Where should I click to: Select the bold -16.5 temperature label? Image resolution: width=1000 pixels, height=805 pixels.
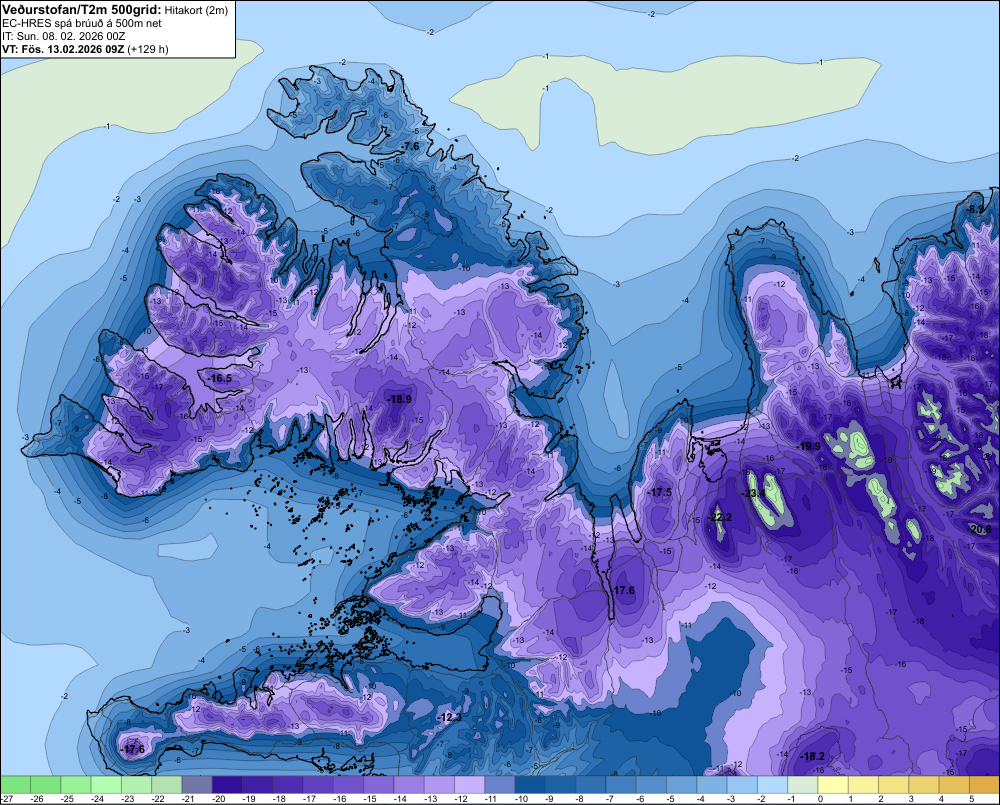(x=220, y=378)
